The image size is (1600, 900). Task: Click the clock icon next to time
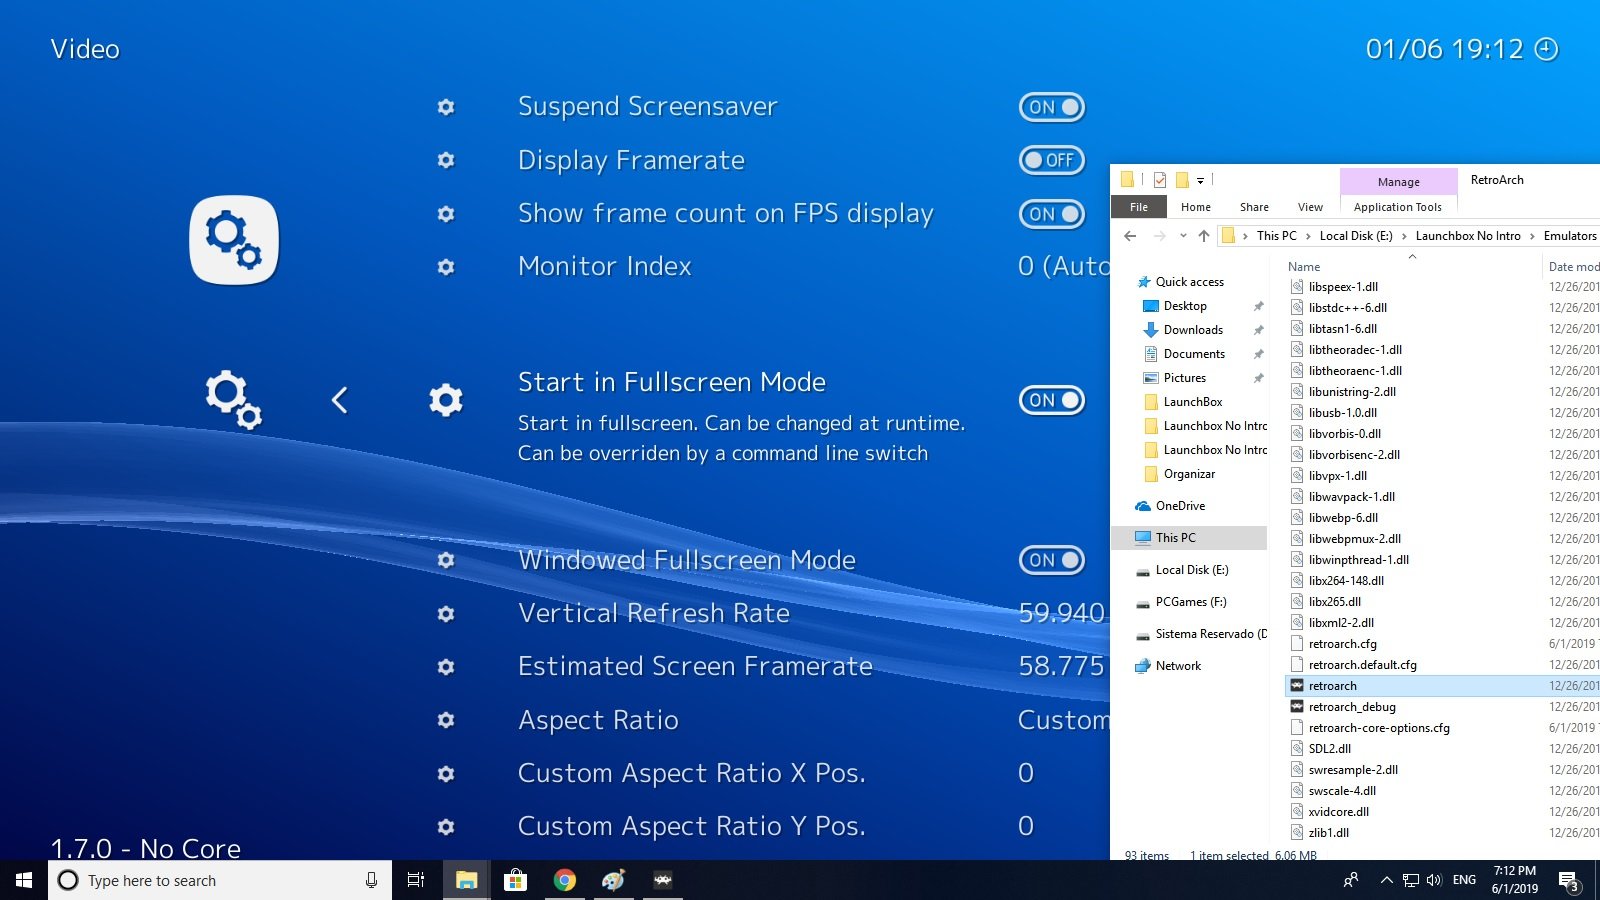point(1546,49)
